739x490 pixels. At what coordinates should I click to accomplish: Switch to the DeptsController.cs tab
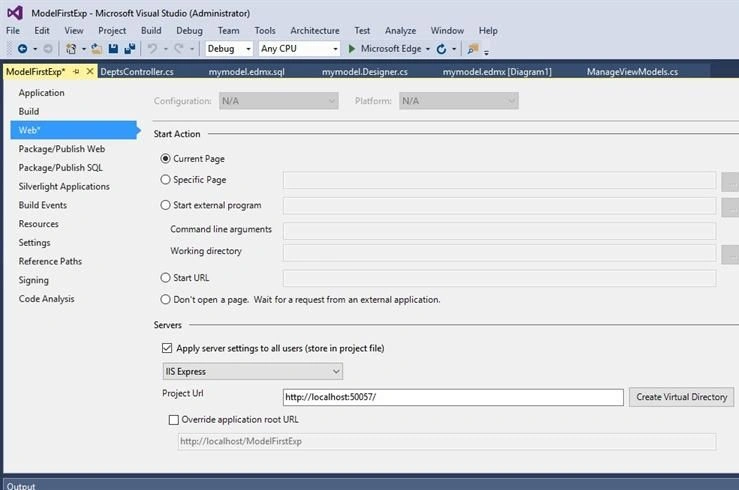(137, 72)
